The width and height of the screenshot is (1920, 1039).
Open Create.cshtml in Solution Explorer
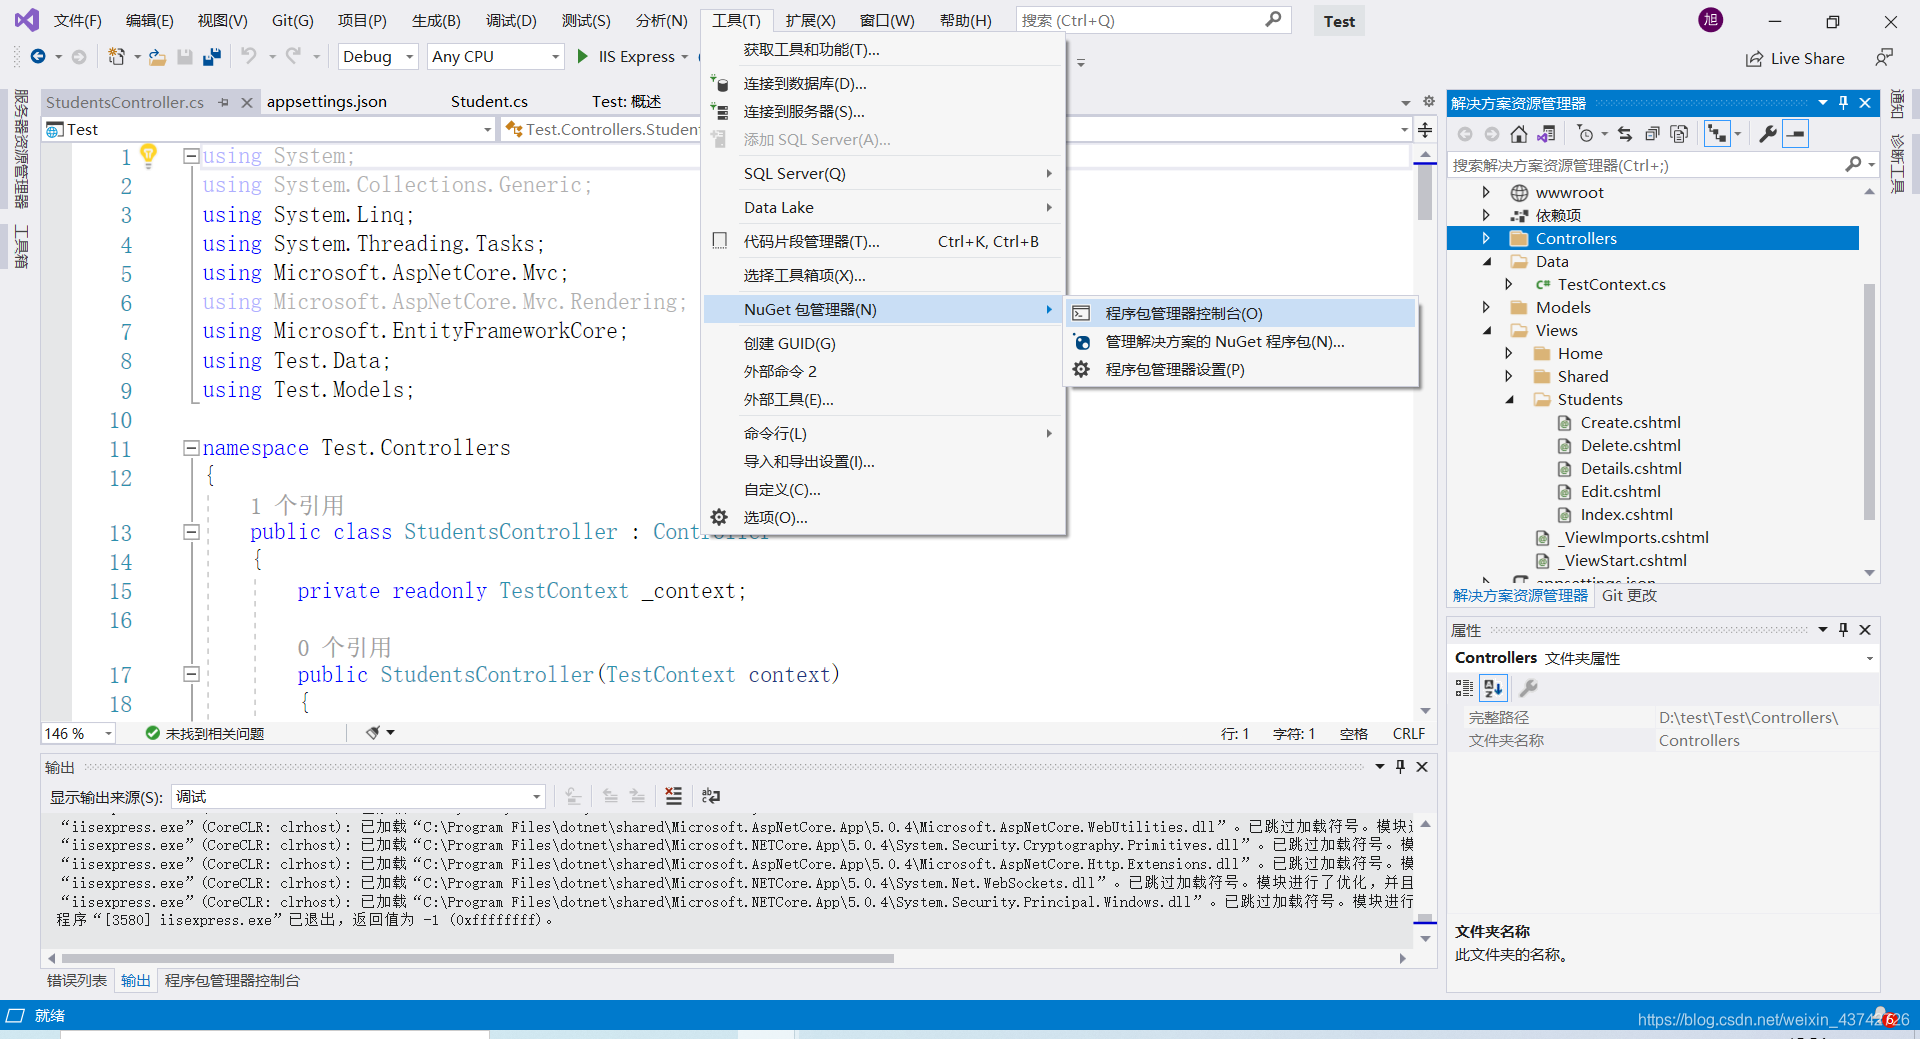[1630, 422]
